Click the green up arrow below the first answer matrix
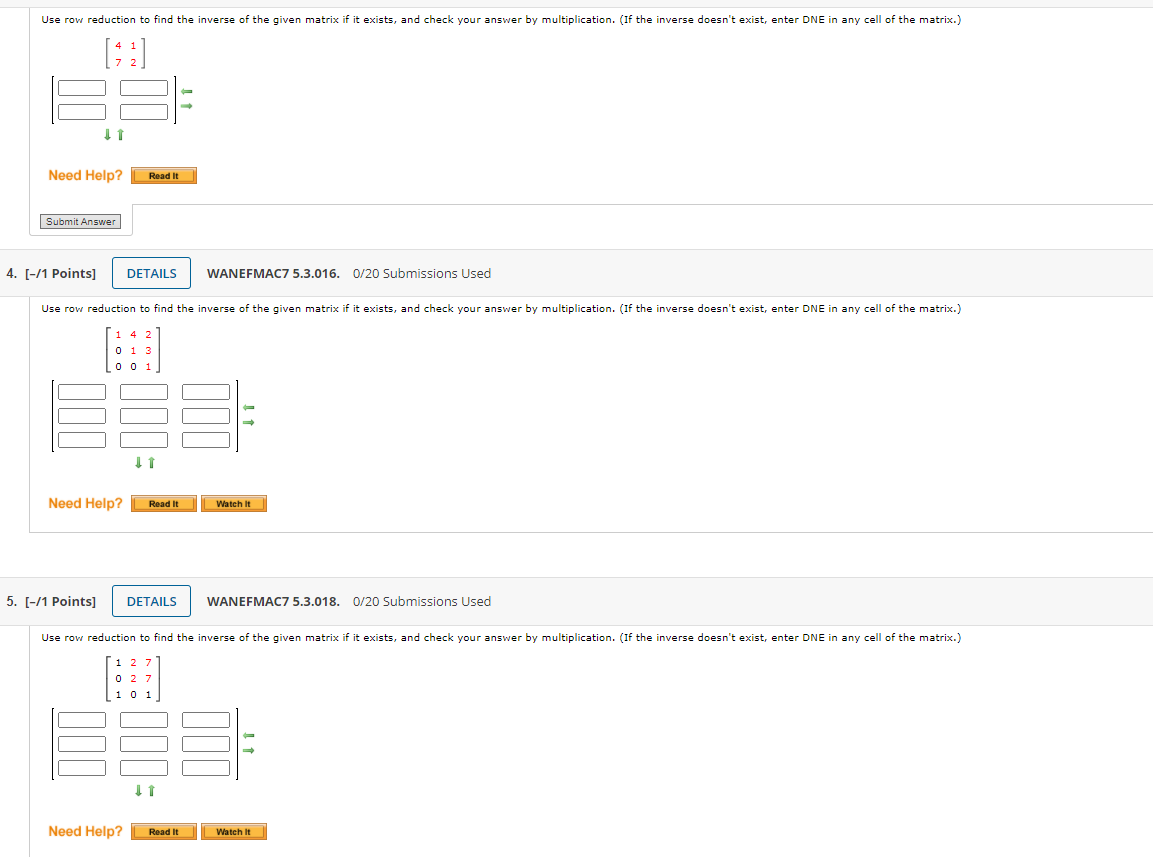The image size is (1153, 857). (118, 134)
